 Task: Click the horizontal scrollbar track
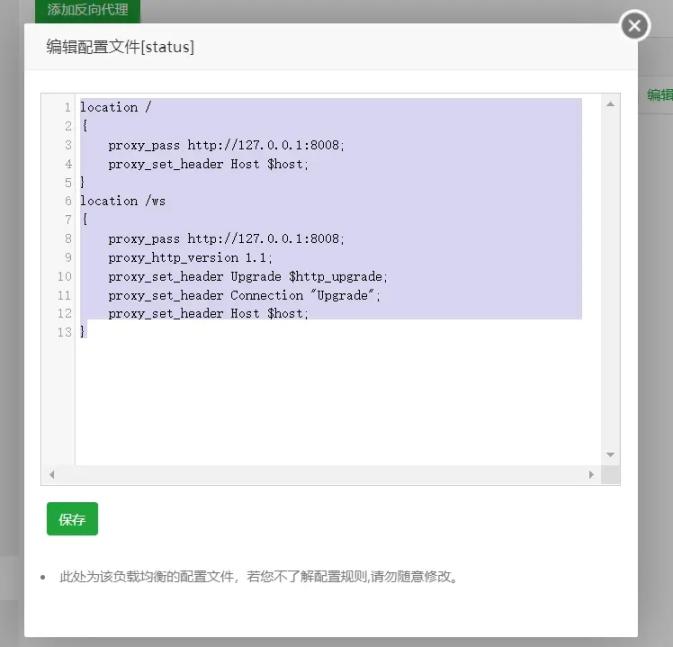(x=320, y=475)
